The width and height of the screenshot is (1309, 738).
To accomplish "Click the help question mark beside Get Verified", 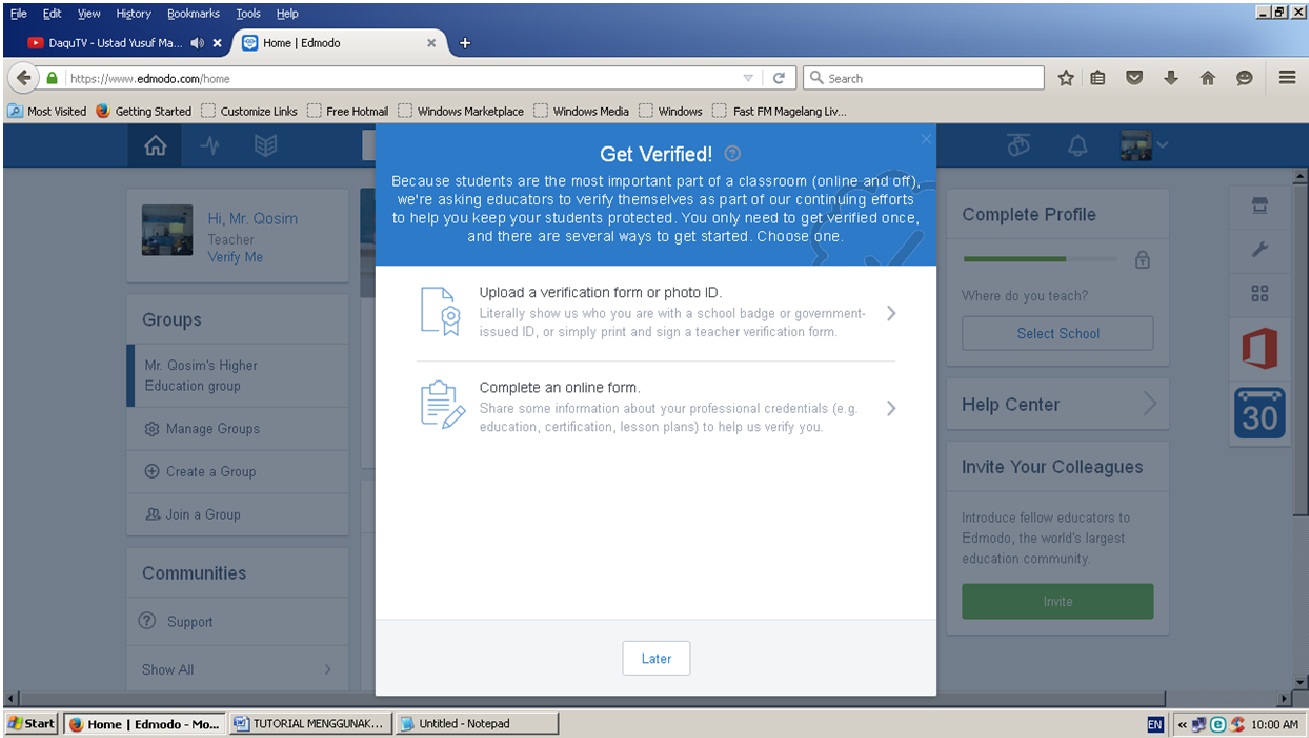I will 732,154.
